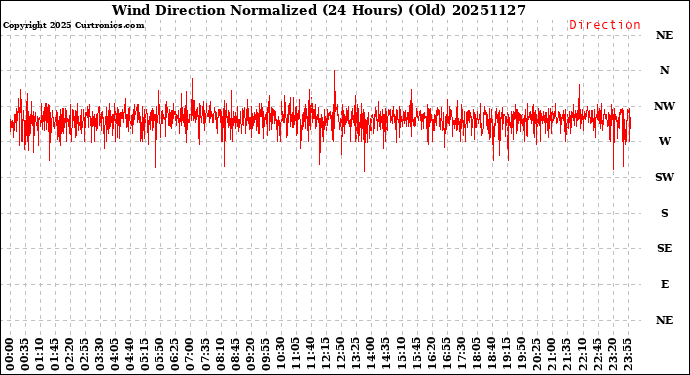The width and height of the screenshot is (690, 375).
Task: Click the "14:00" time label
Action: [x=371, y=355]
